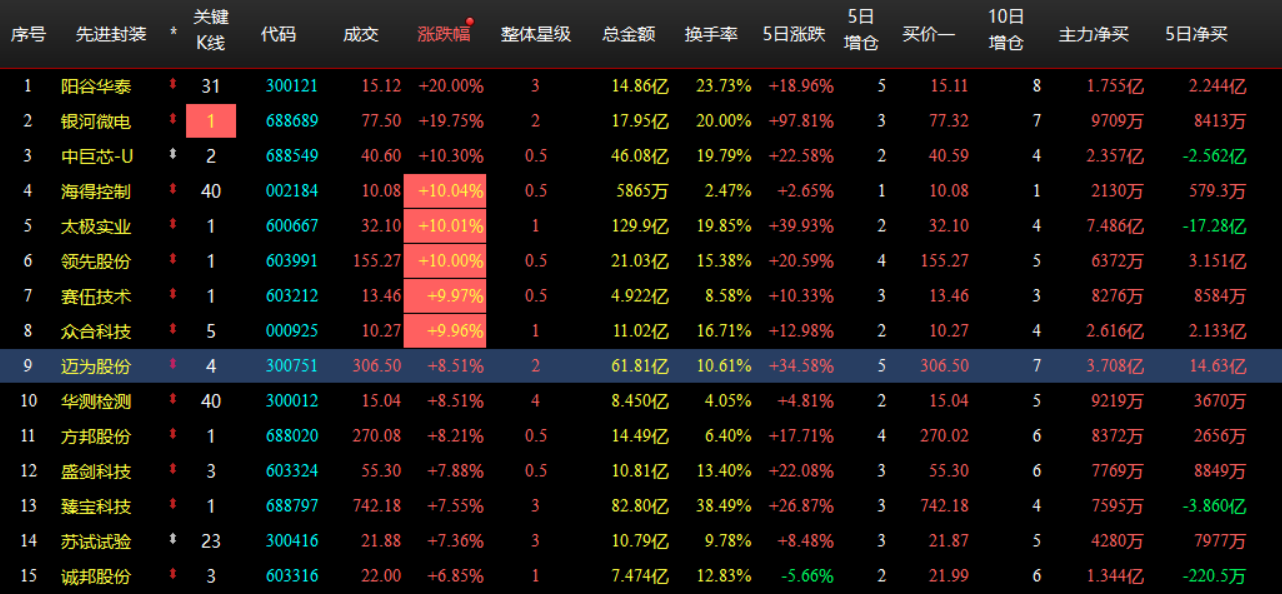The image size is (1282, 594).
Task: Sort by 总金额 column header
Action: pyautogui.click(x=629, y=34)
